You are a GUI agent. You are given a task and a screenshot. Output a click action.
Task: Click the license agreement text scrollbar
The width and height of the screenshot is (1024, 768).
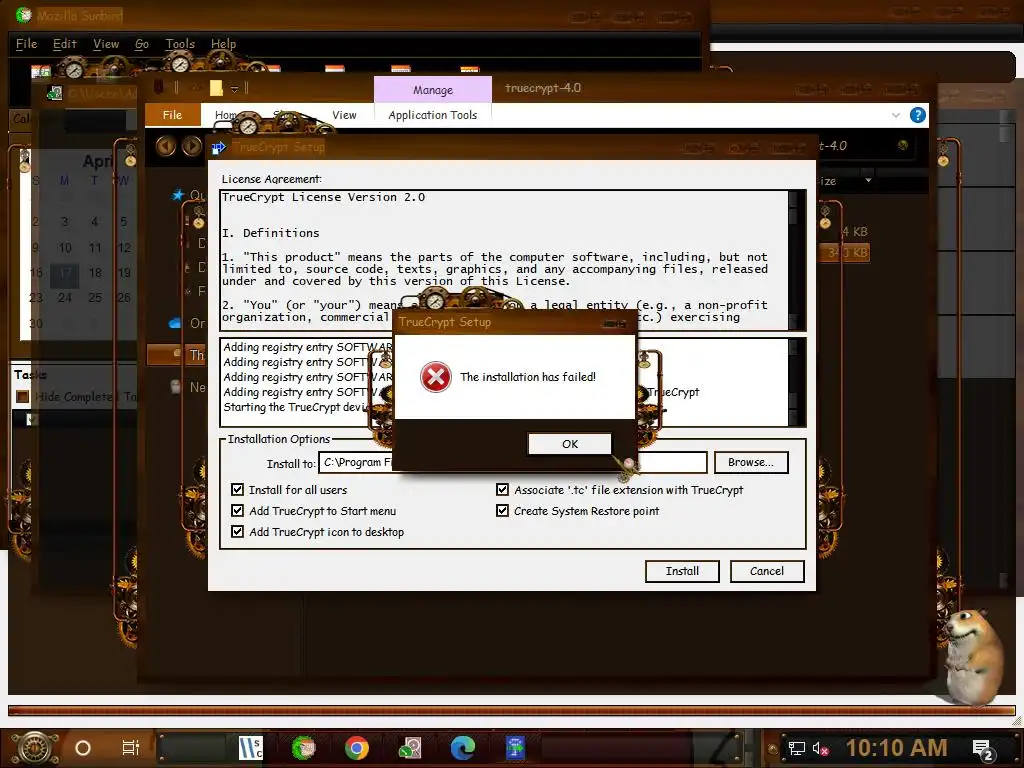click(x=793, y=260)
